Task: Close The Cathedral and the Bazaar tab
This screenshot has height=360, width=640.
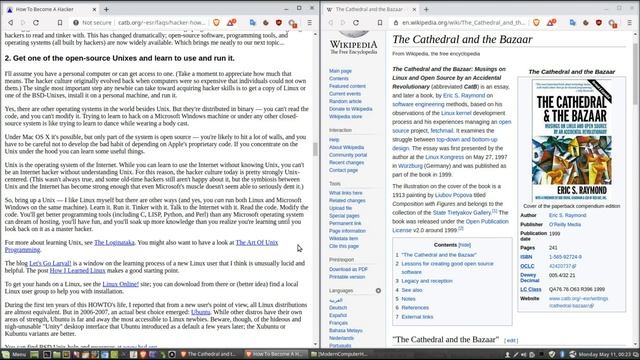Action: coord(414,9)
